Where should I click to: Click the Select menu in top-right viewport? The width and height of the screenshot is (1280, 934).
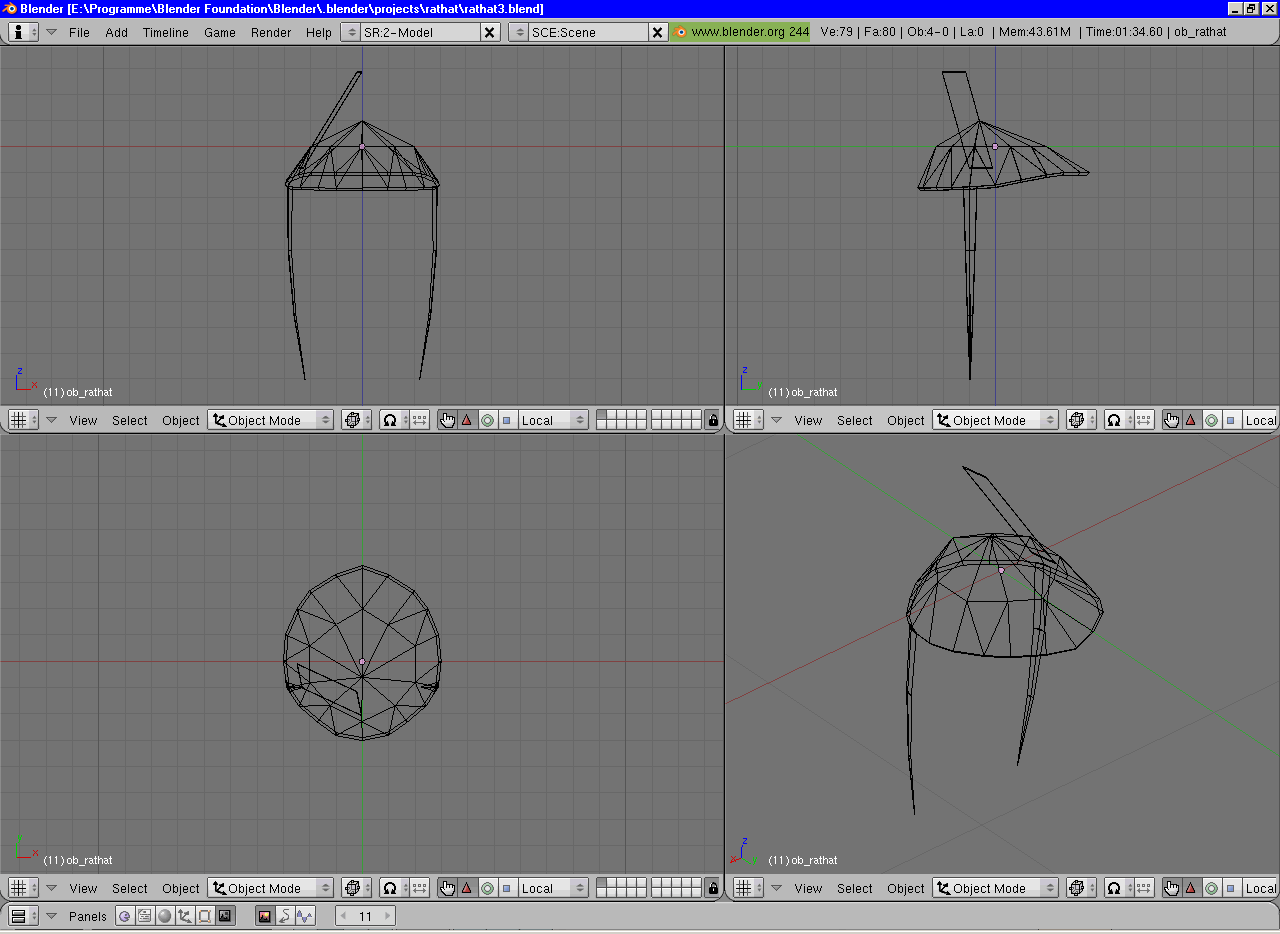coord(854,420)
